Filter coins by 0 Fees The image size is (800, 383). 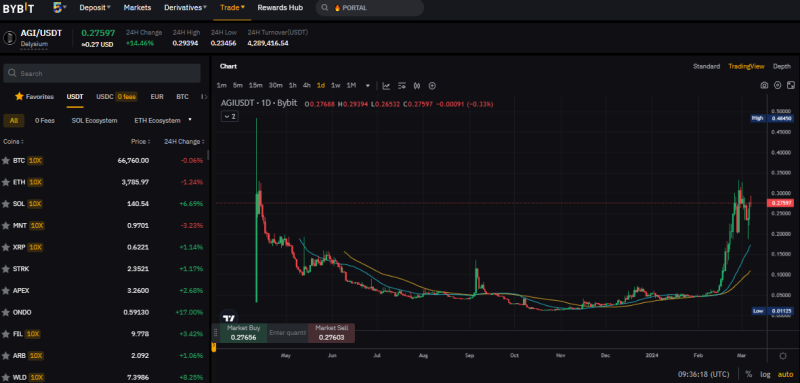click(44, 120)
